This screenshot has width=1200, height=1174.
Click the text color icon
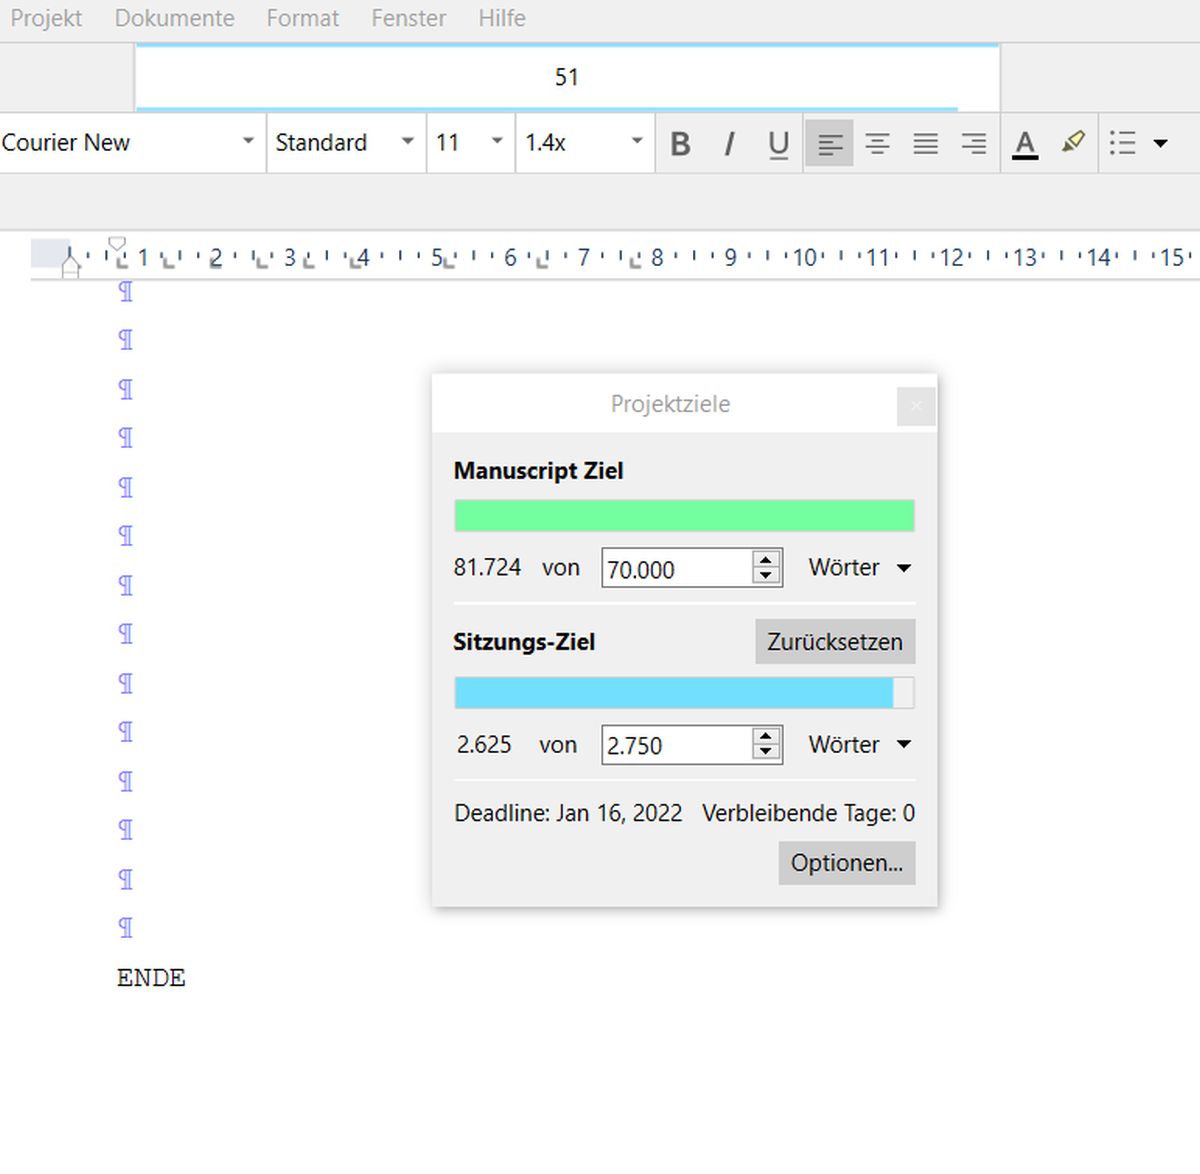[1025, 144]
